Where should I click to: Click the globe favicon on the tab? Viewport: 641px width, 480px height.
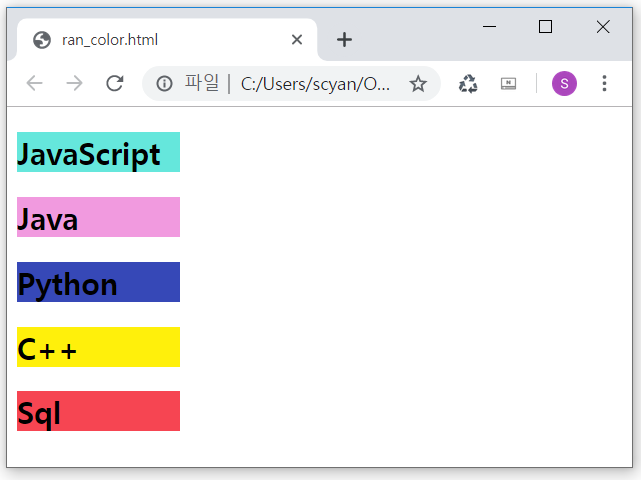tap(42, 40)
